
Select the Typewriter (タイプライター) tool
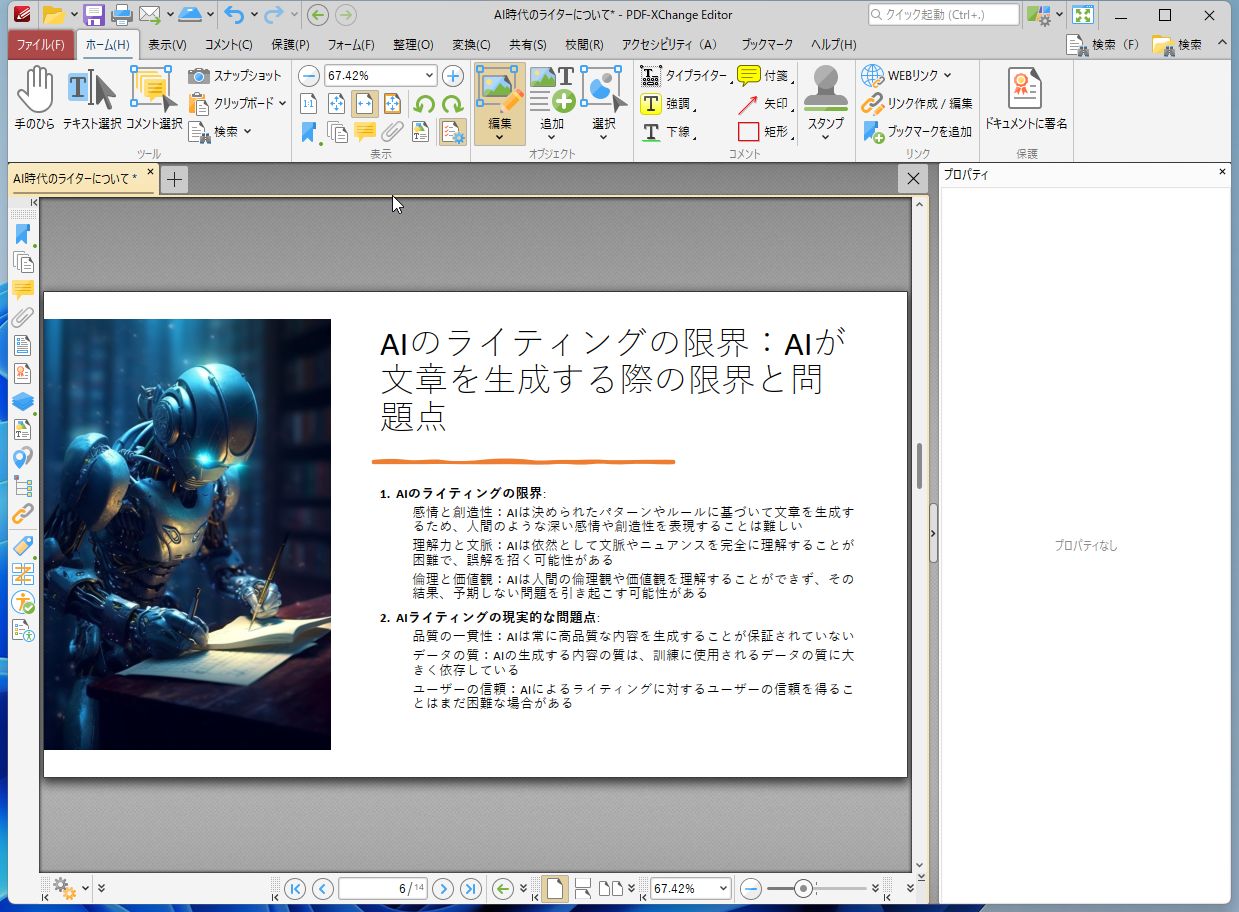[684, 76]
